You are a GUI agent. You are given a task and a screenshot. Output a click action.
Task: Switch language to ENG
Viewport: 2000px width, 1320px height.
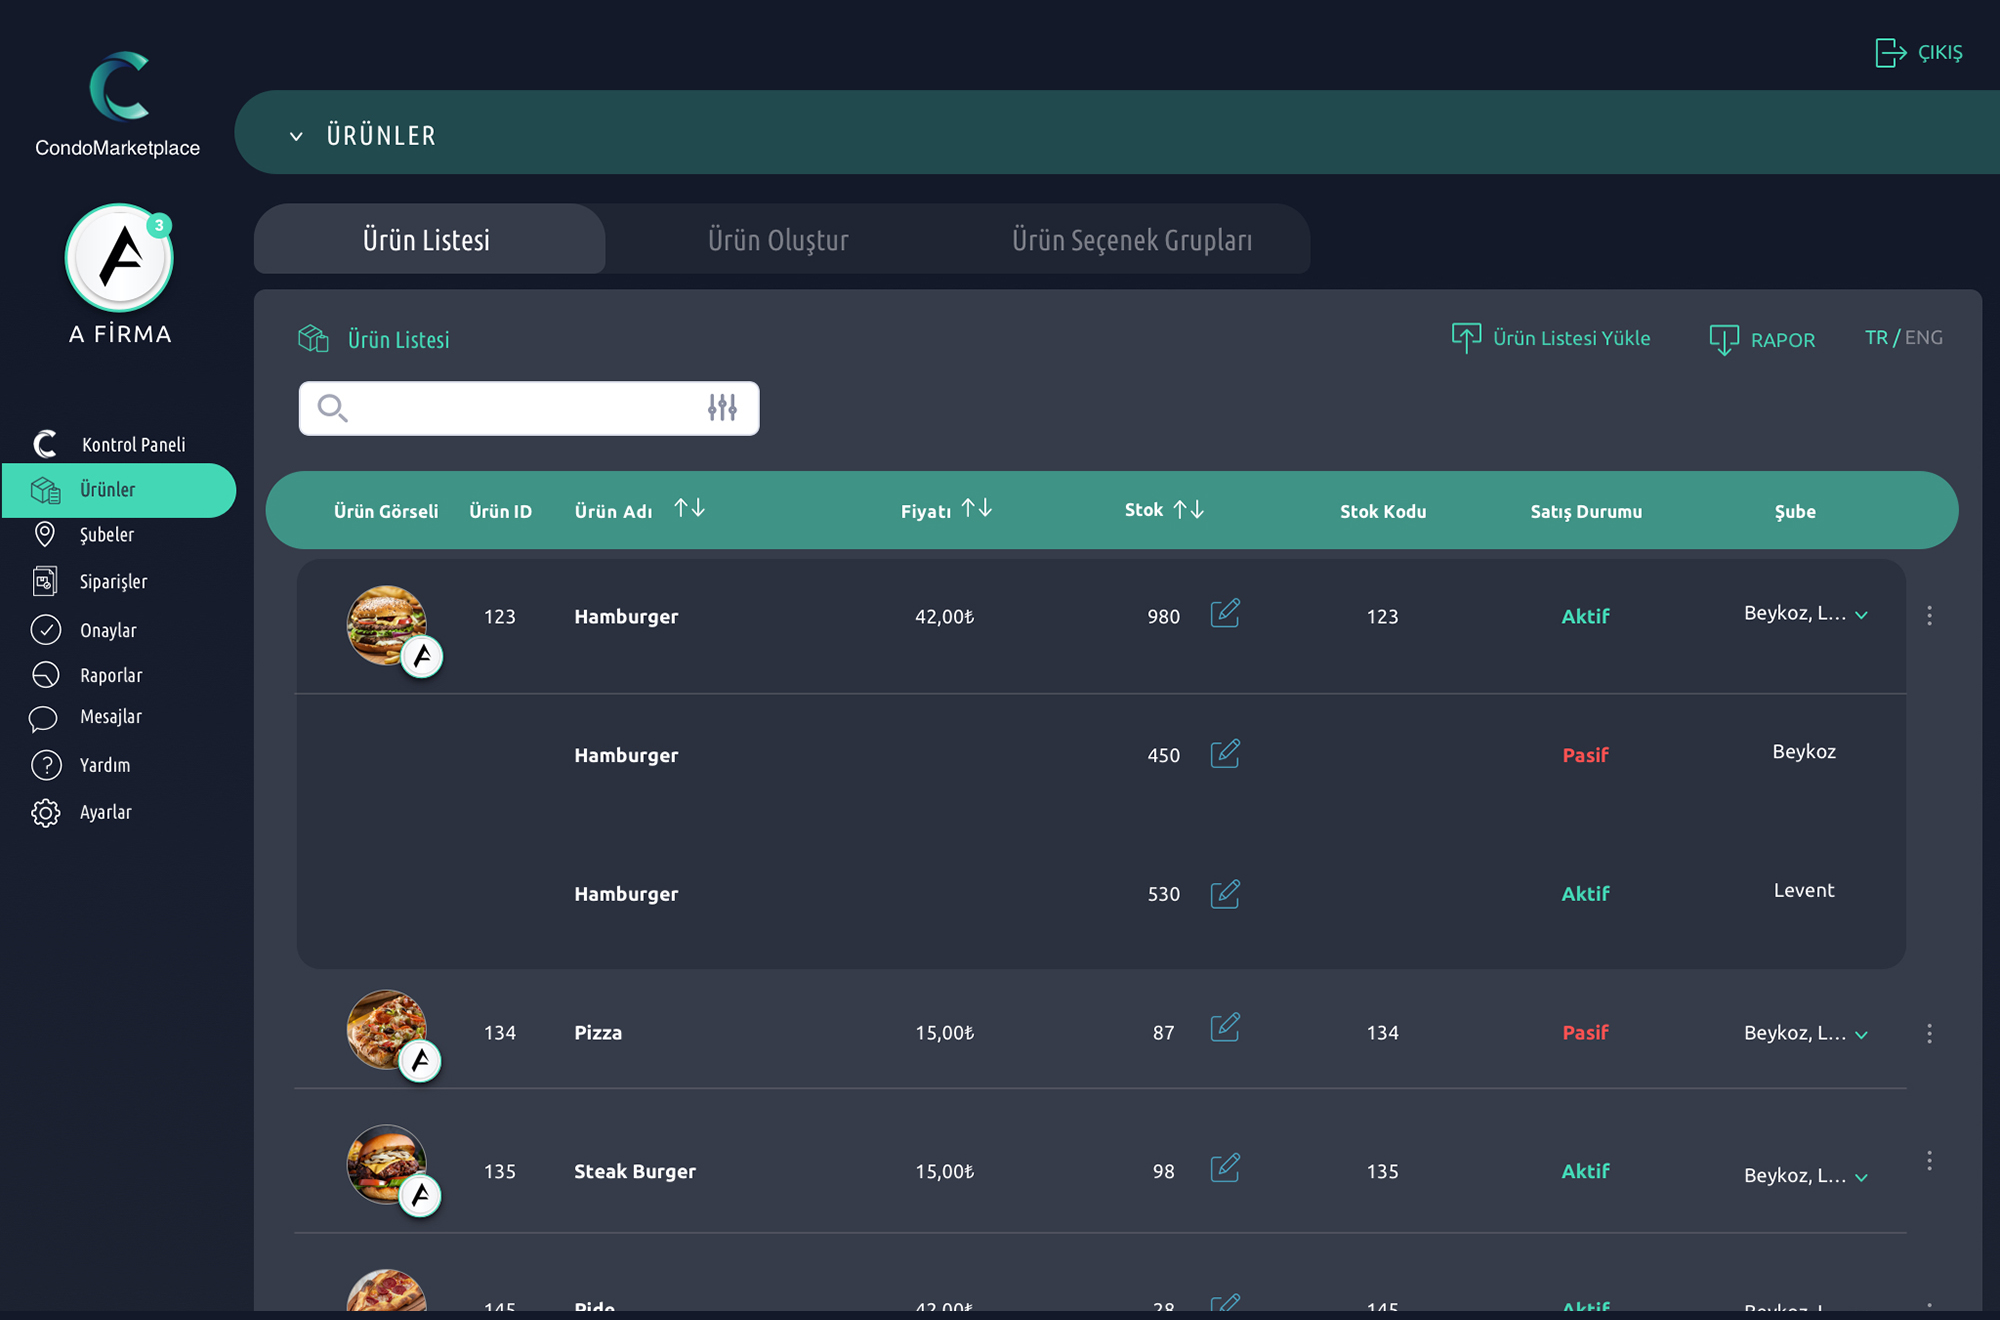tap(1924, 338)
